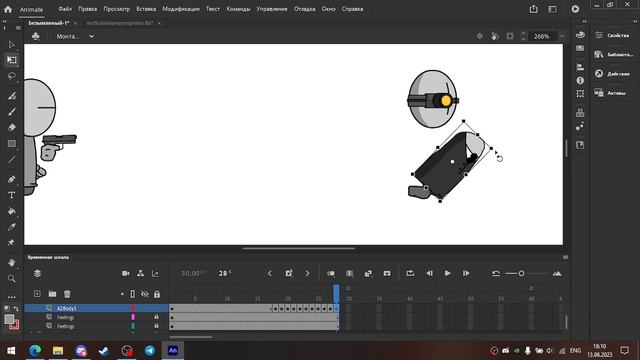
Task: Toggle lock for all layers
Action: pos(157,294)
